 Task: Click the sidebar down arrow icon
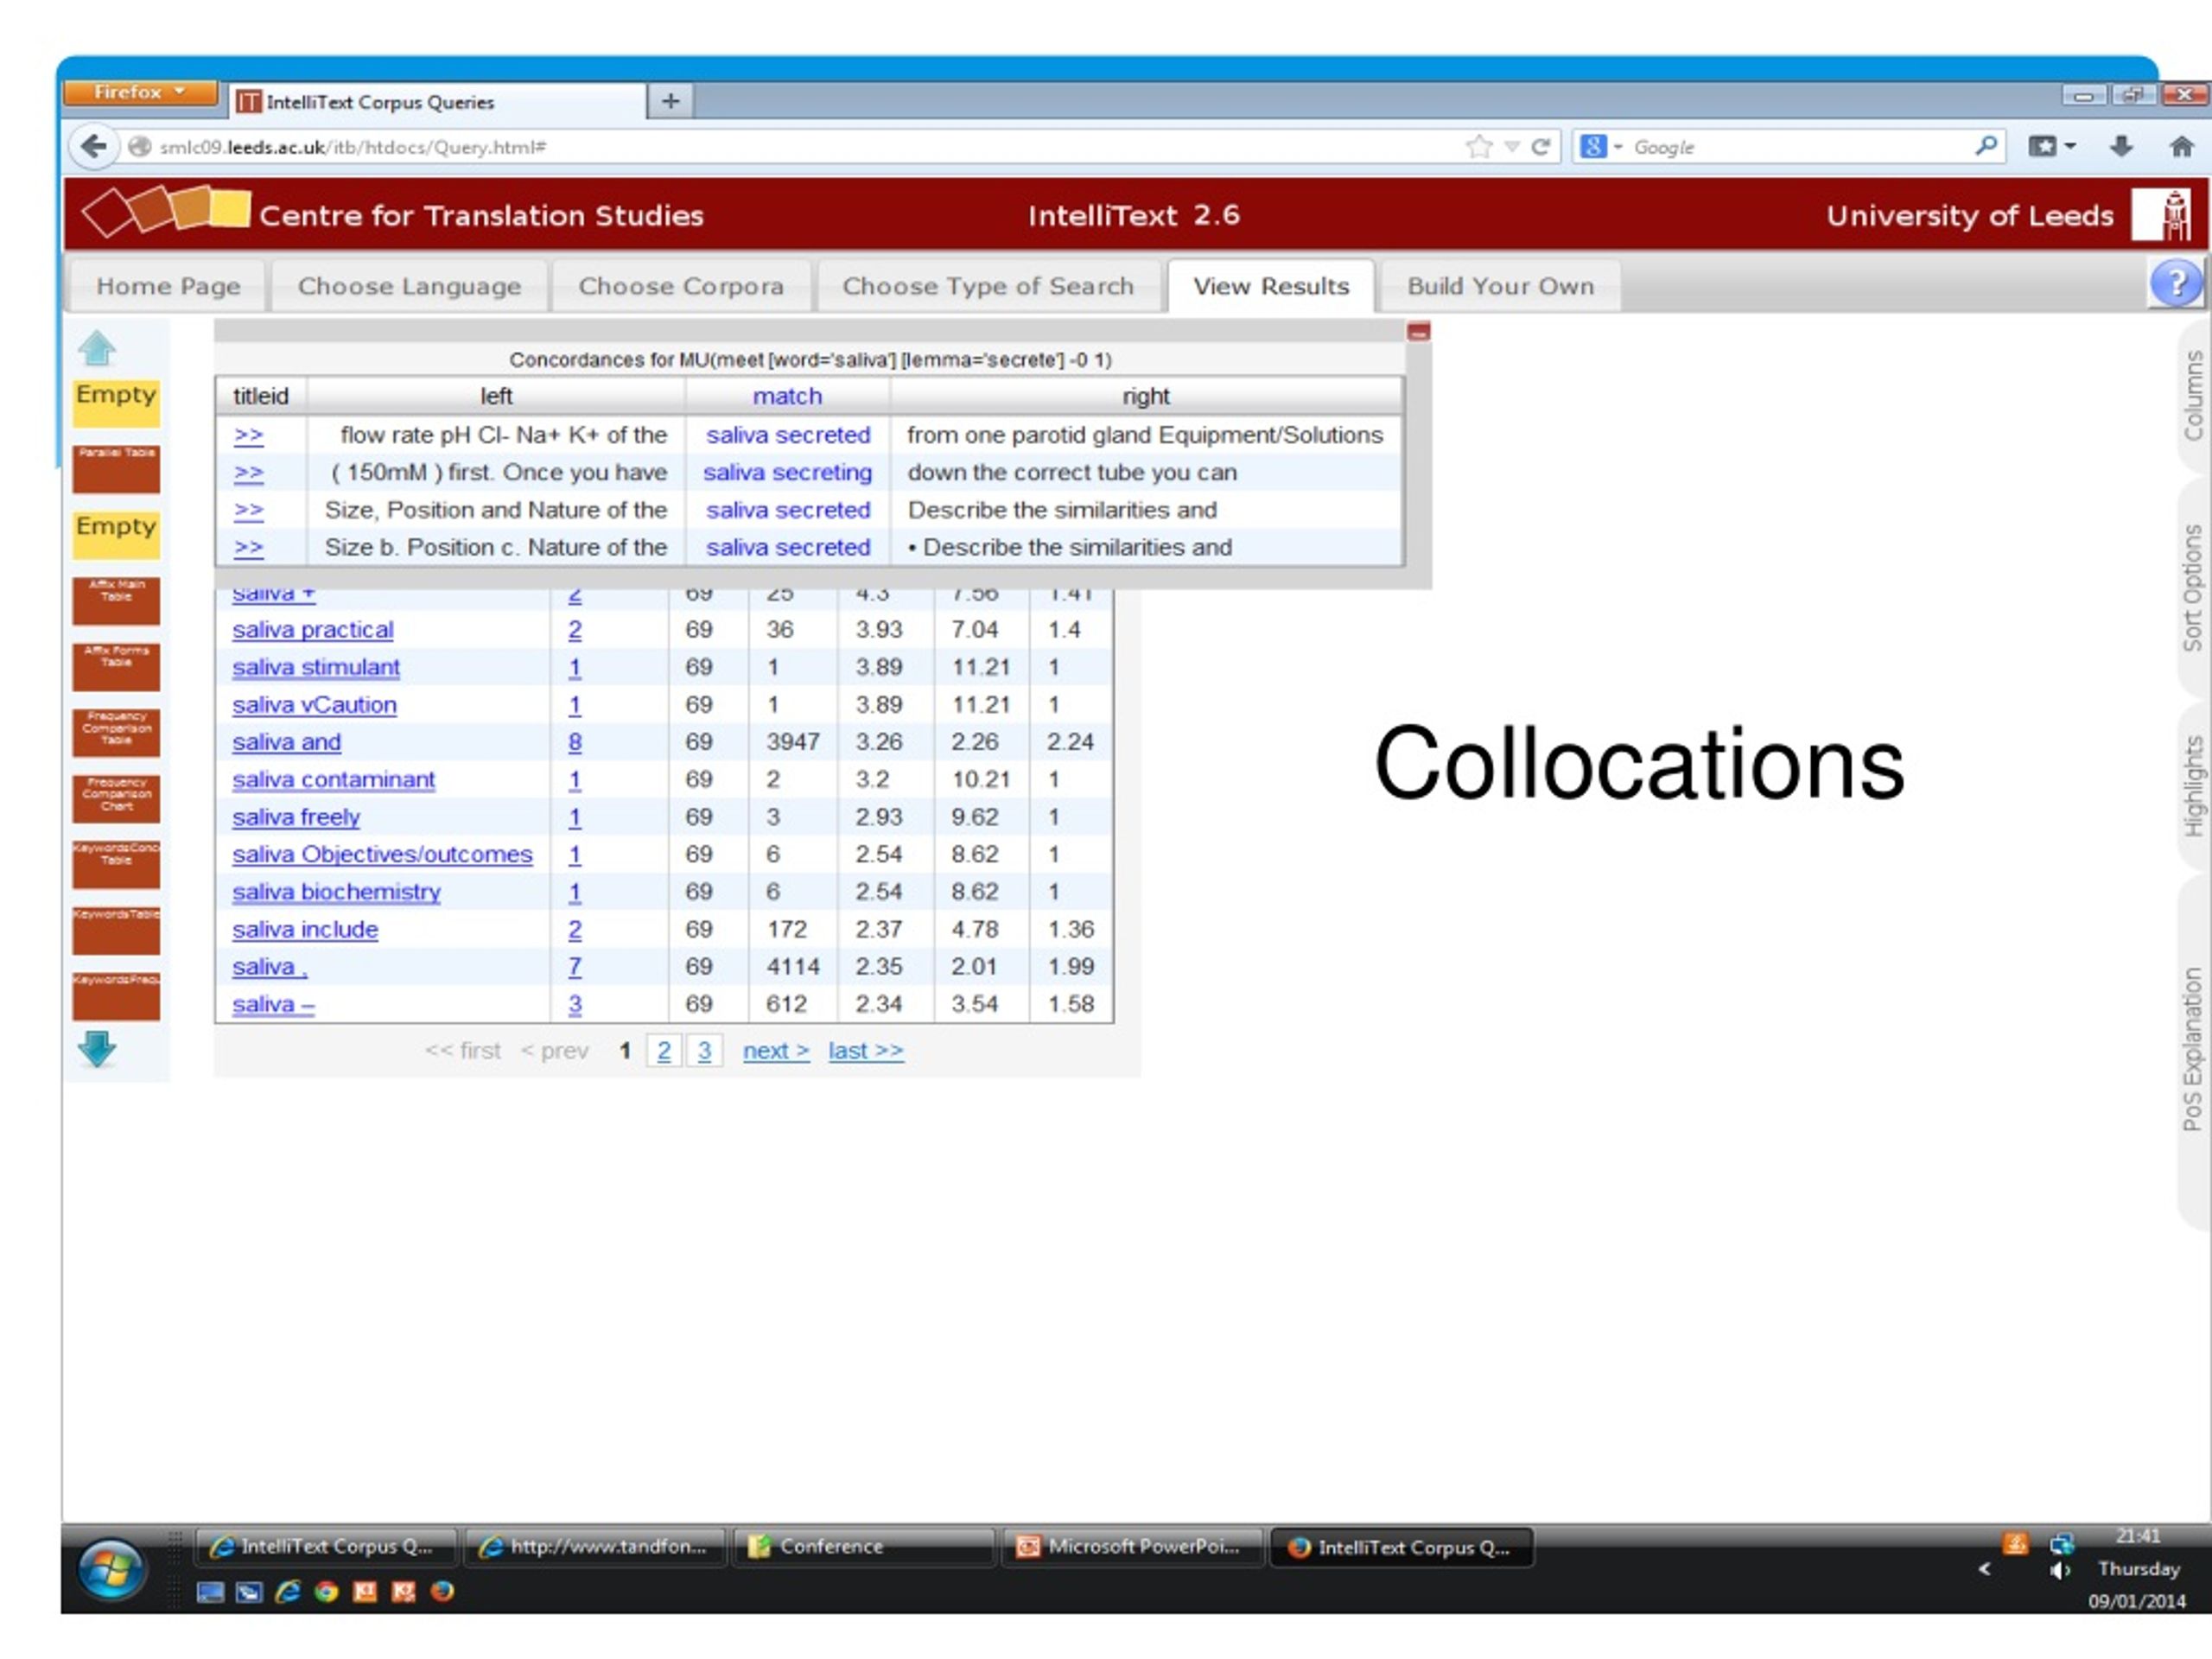point(97,1049)
